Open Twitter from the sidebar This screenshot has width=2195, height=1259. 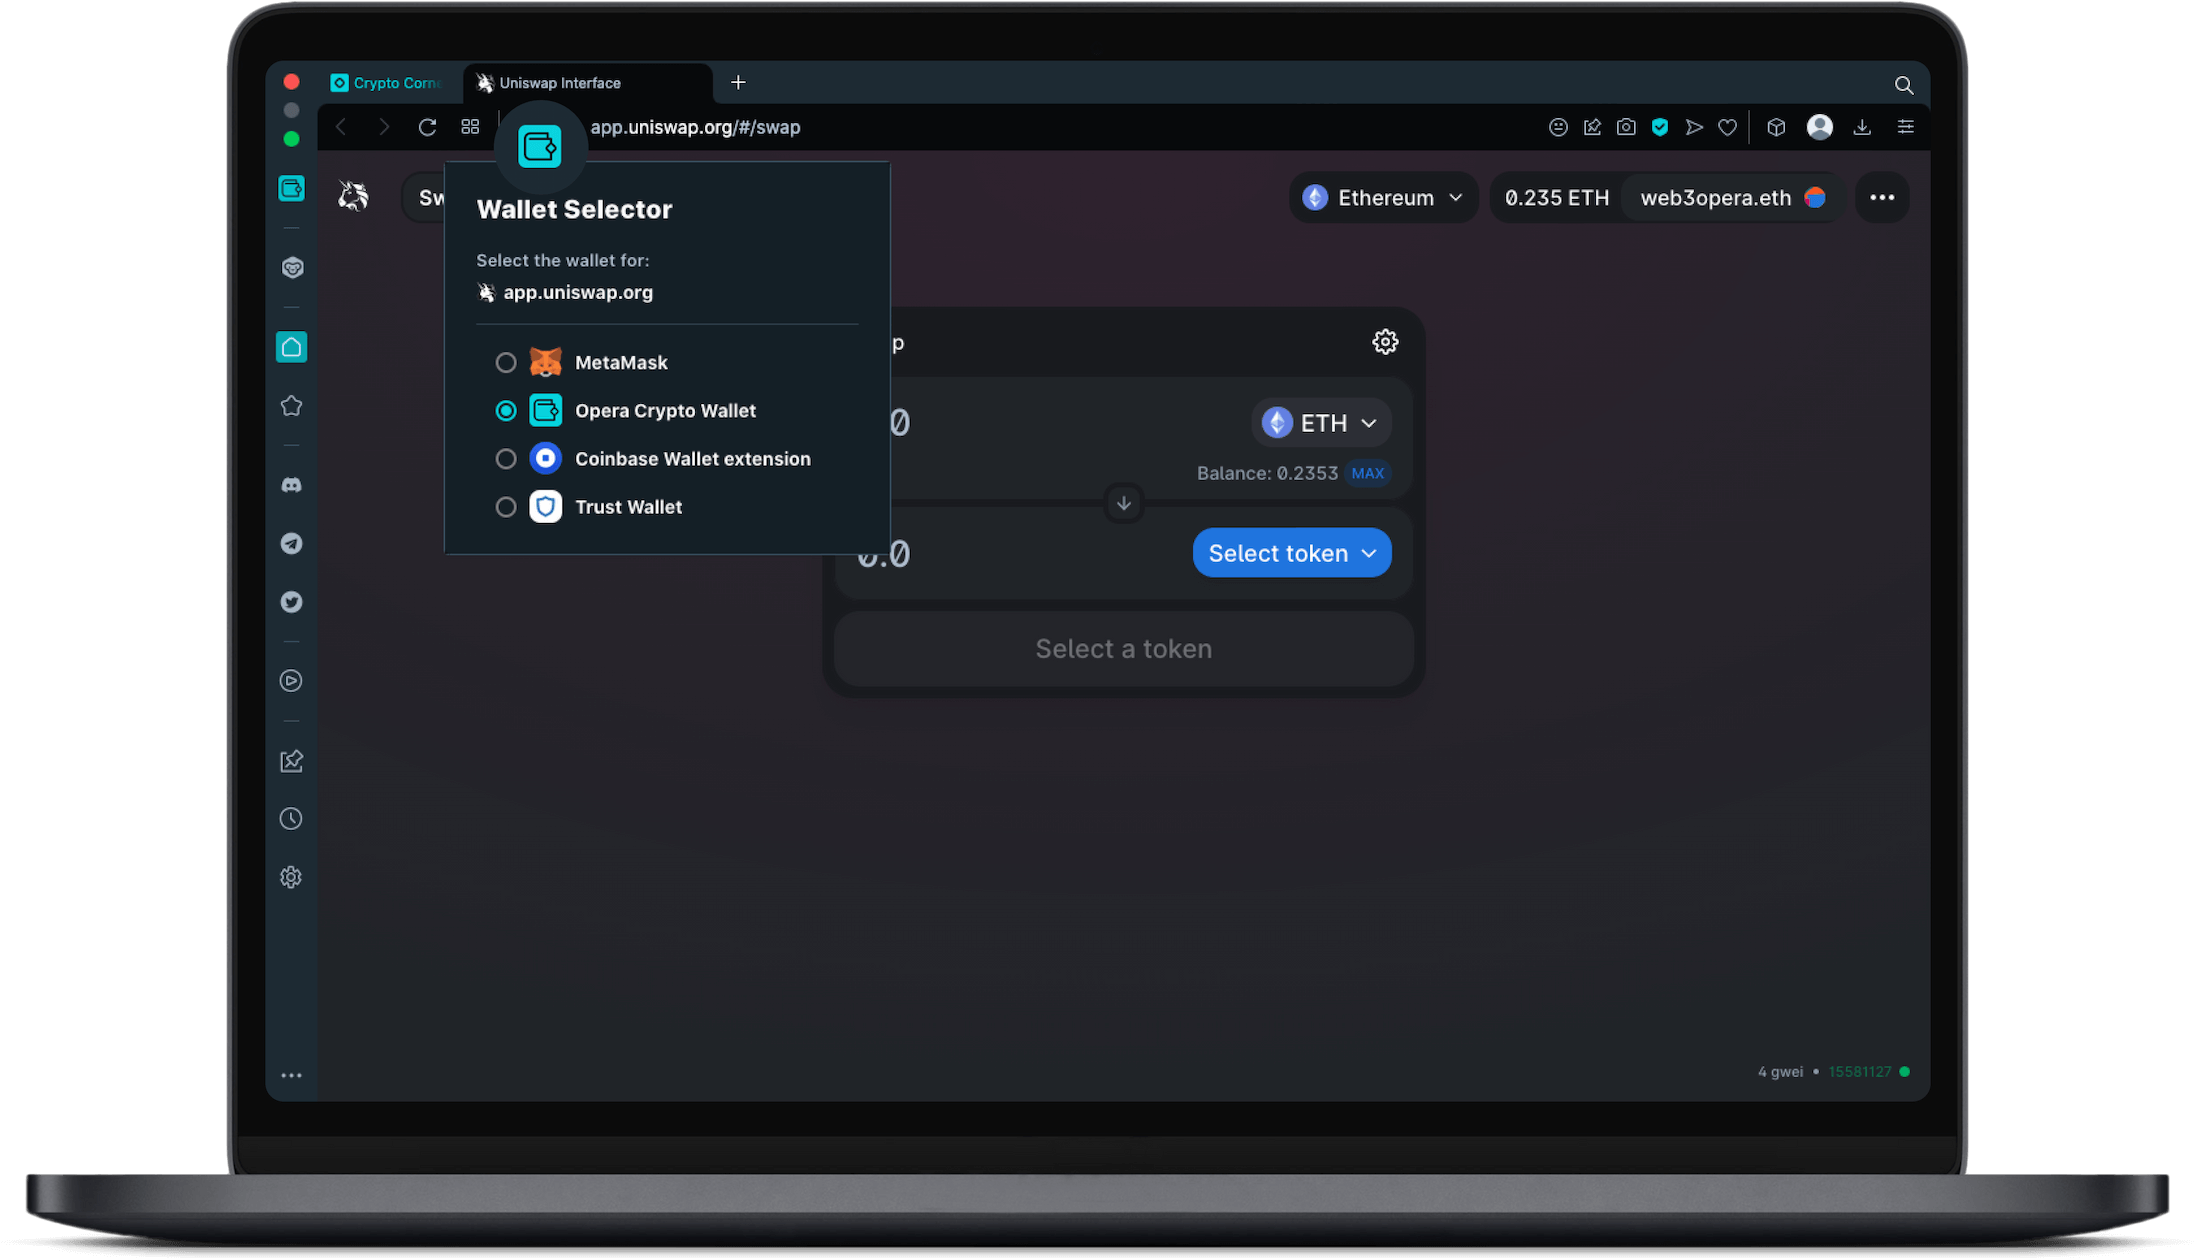(291, 602)
